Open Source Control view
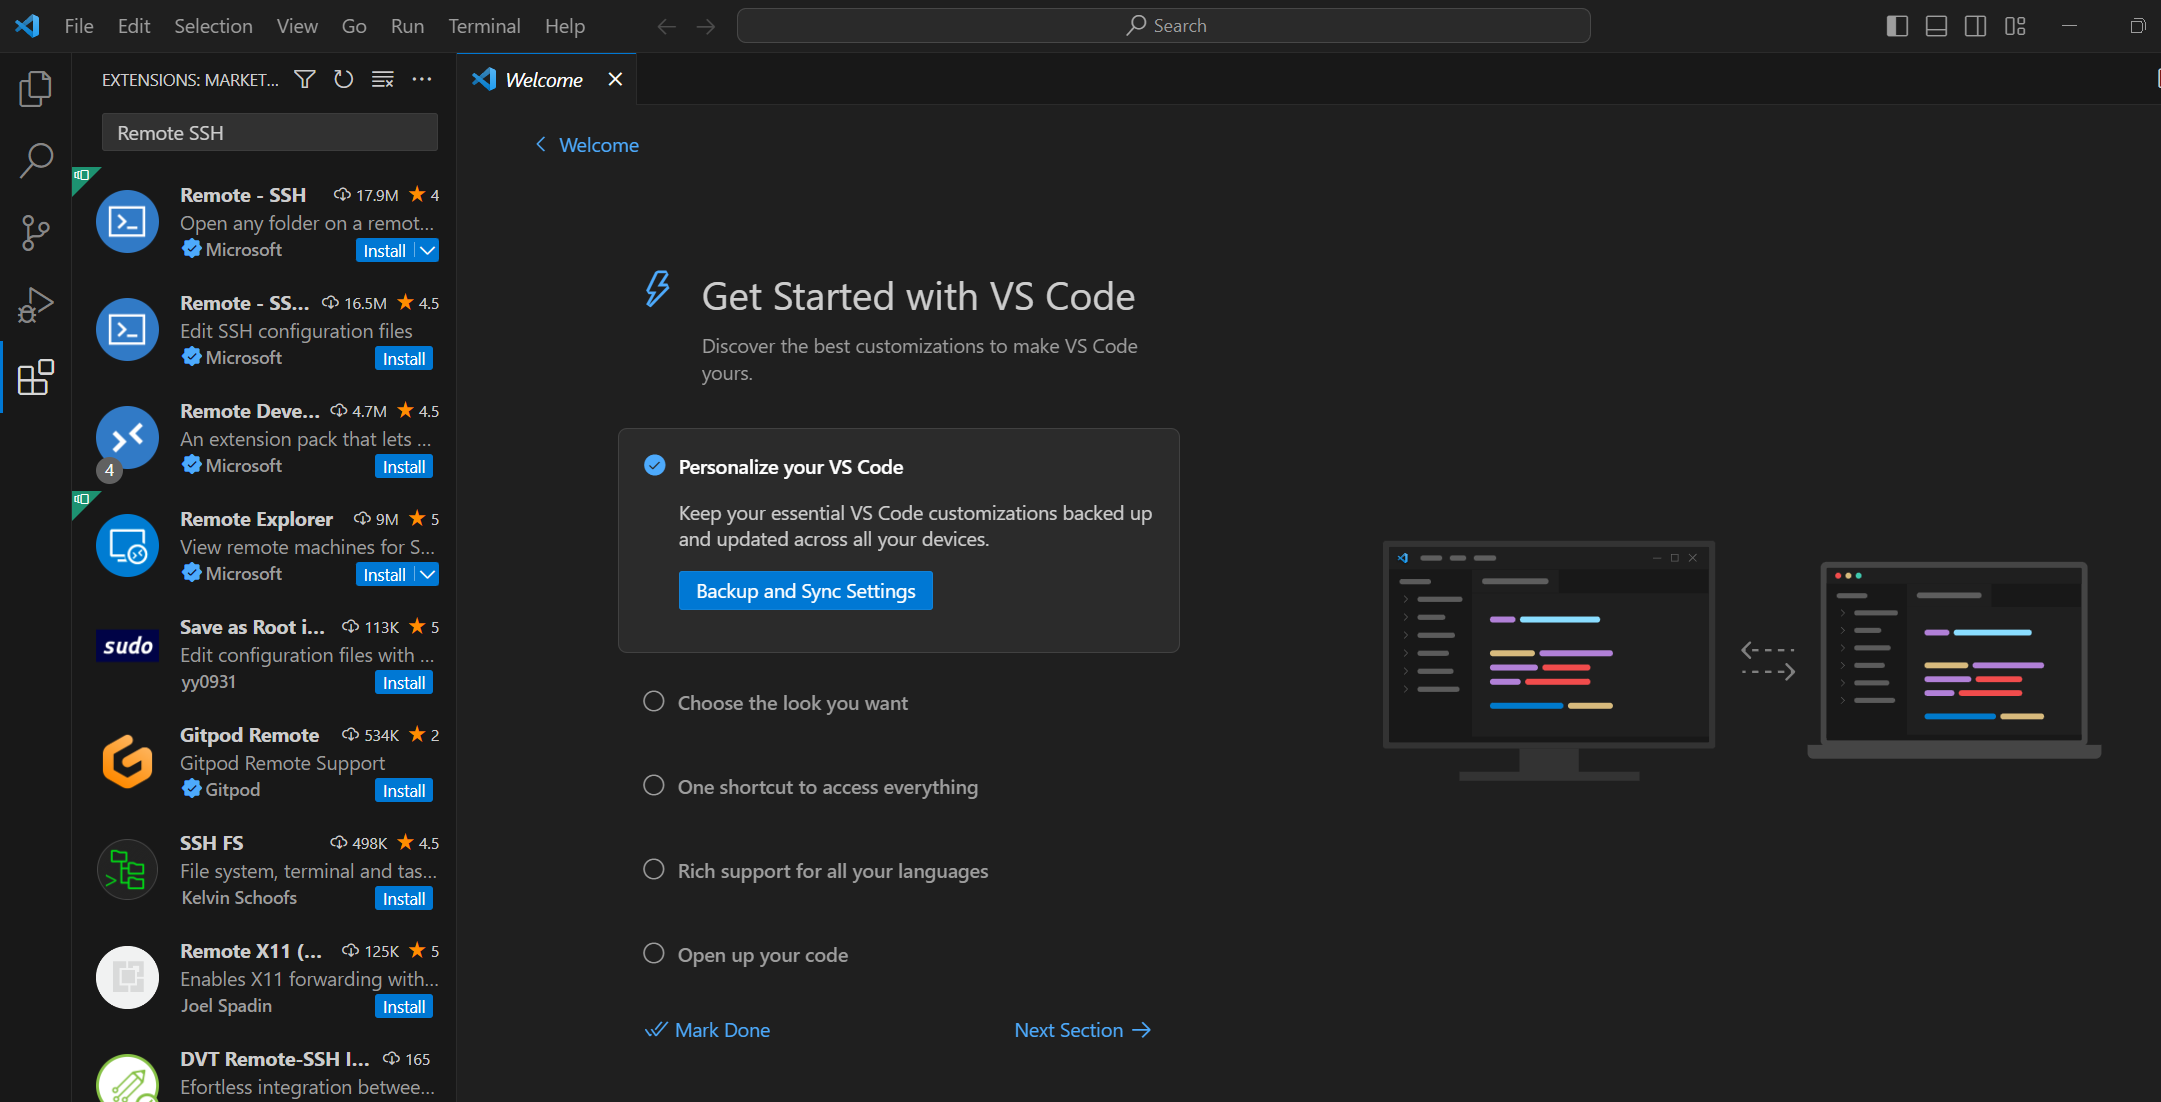The width and height of the screenshot is (2161, 1102). 36,233
